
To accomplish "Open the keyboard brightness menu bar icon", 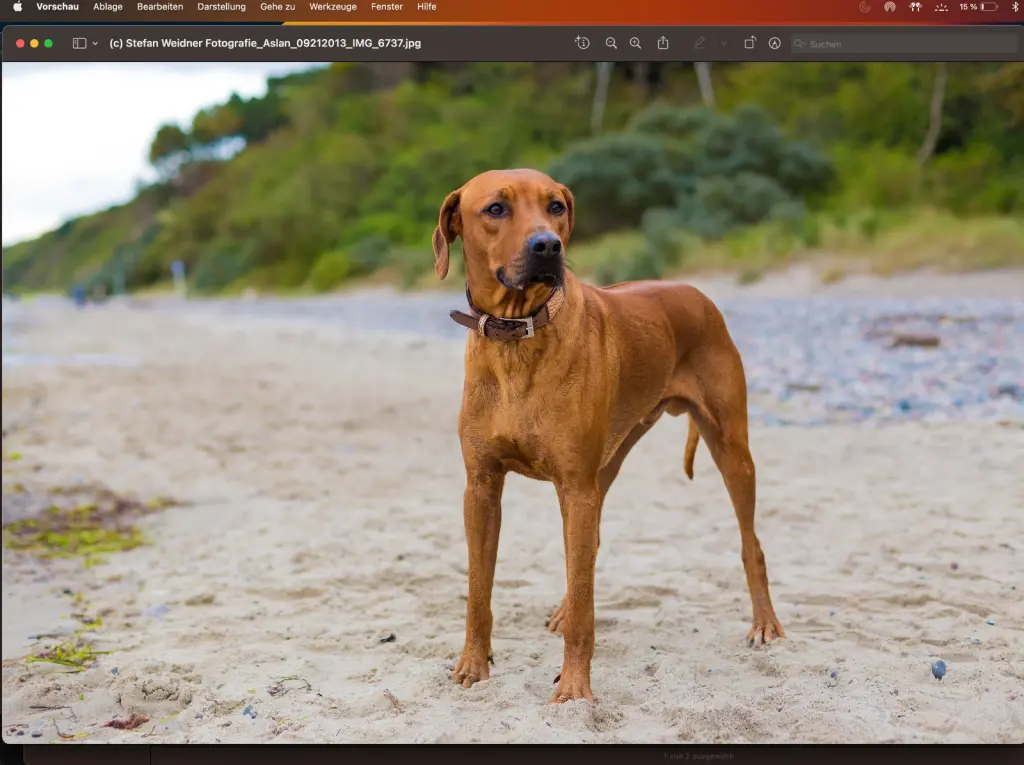I will coord(941,7).
